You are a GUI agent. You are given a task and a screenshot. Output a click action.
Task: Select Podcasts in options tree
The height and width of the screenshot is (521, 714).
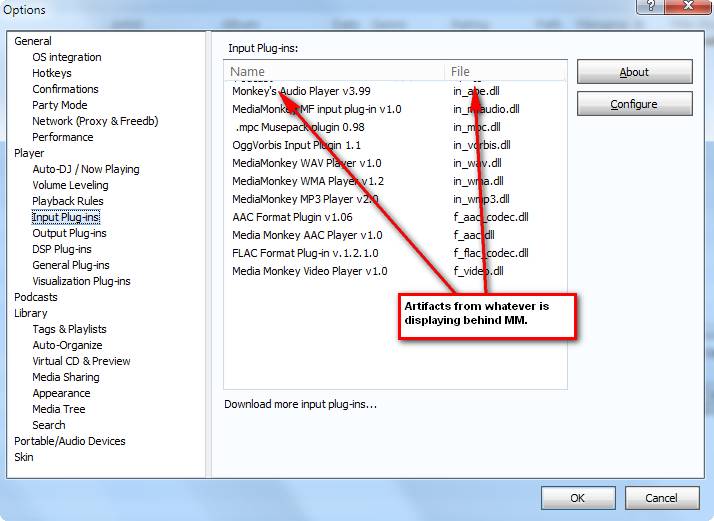coord(36,297)
